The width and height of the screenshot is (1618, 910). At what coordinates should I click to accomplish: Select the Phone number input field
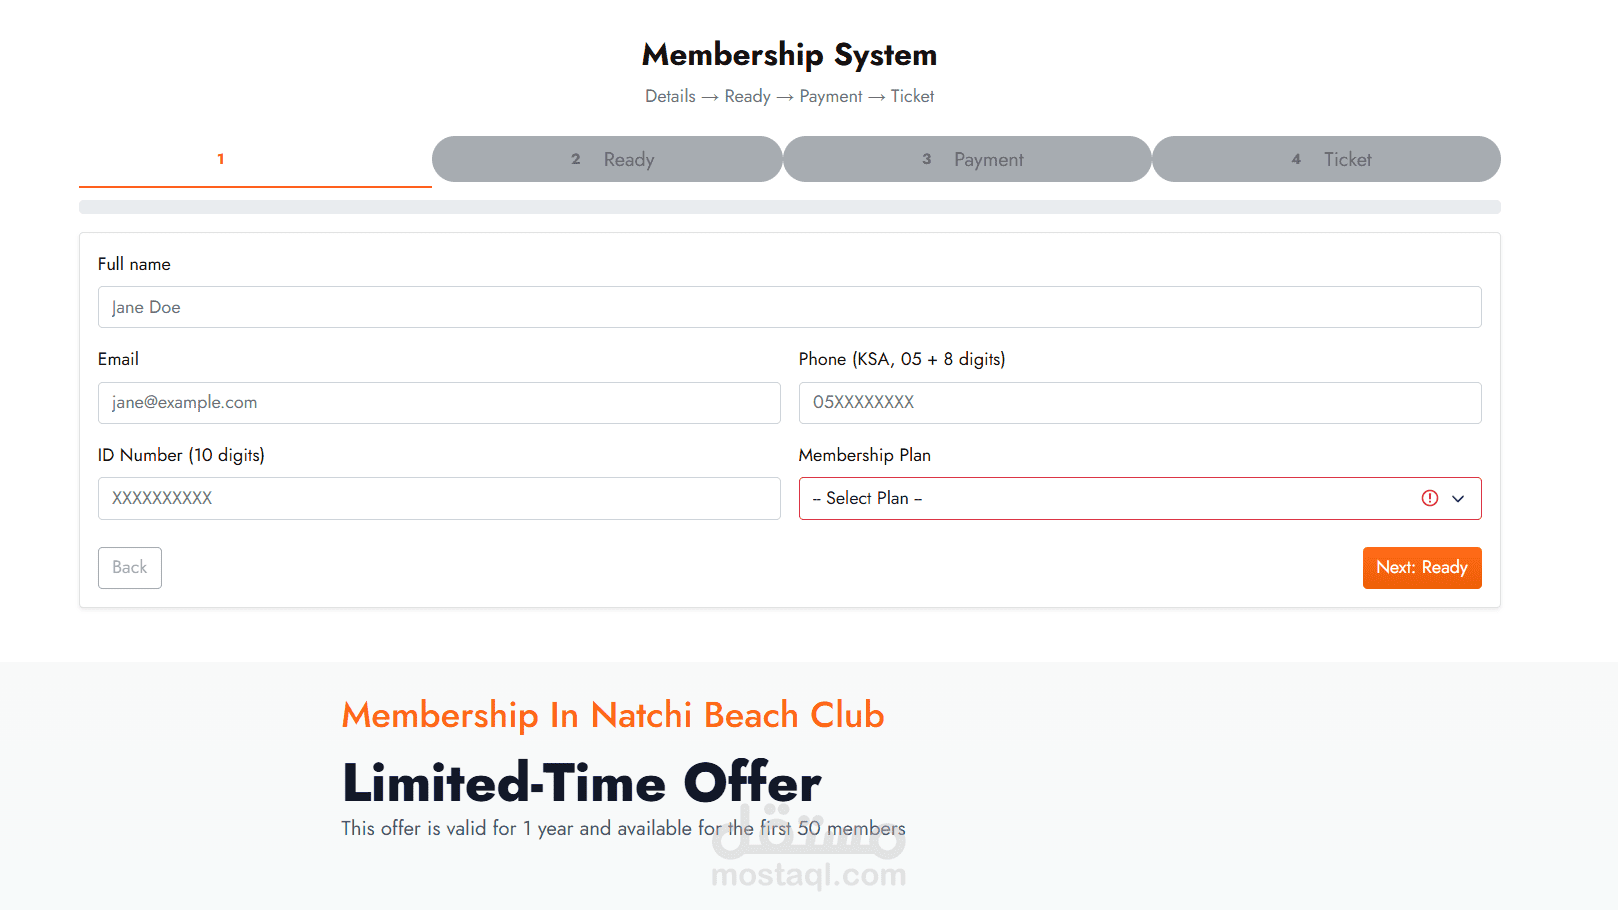pyautogui.click(x=1139, y=402)
